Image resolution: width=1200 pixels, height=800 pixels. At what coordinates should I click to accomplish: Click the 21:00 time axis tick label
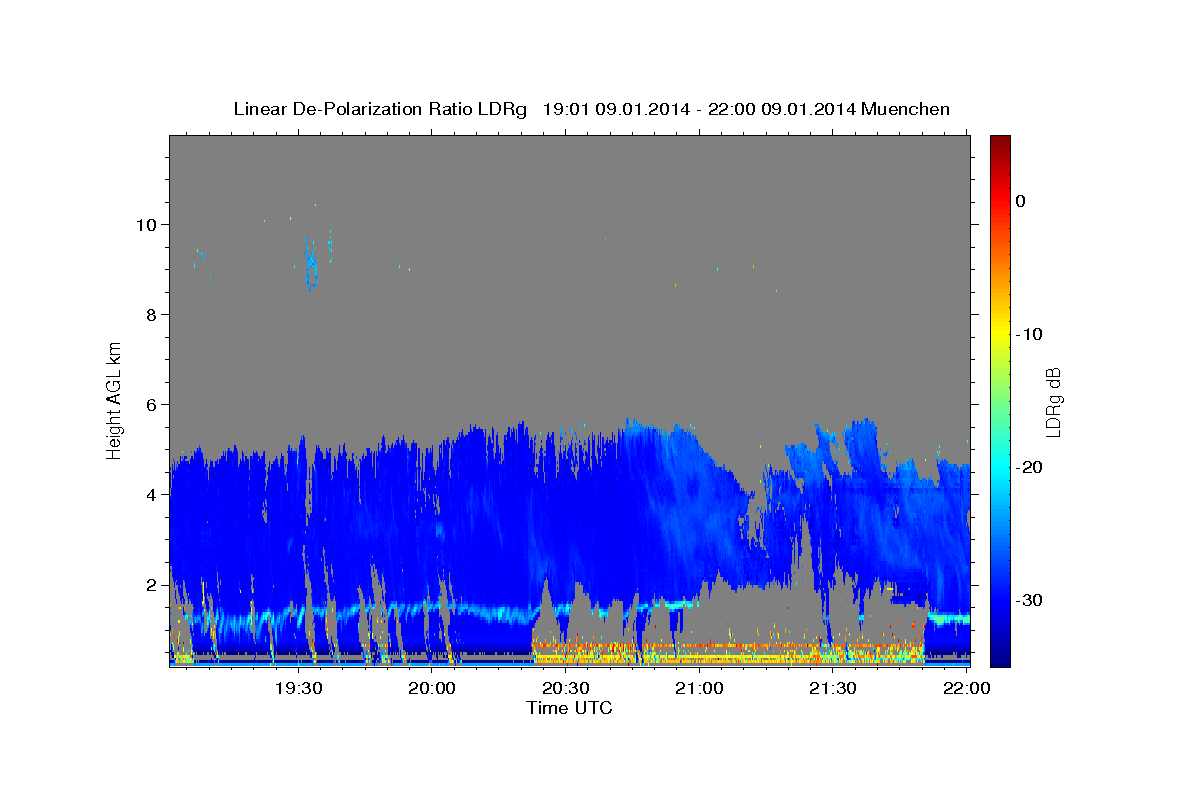click(x=699, y=688)
